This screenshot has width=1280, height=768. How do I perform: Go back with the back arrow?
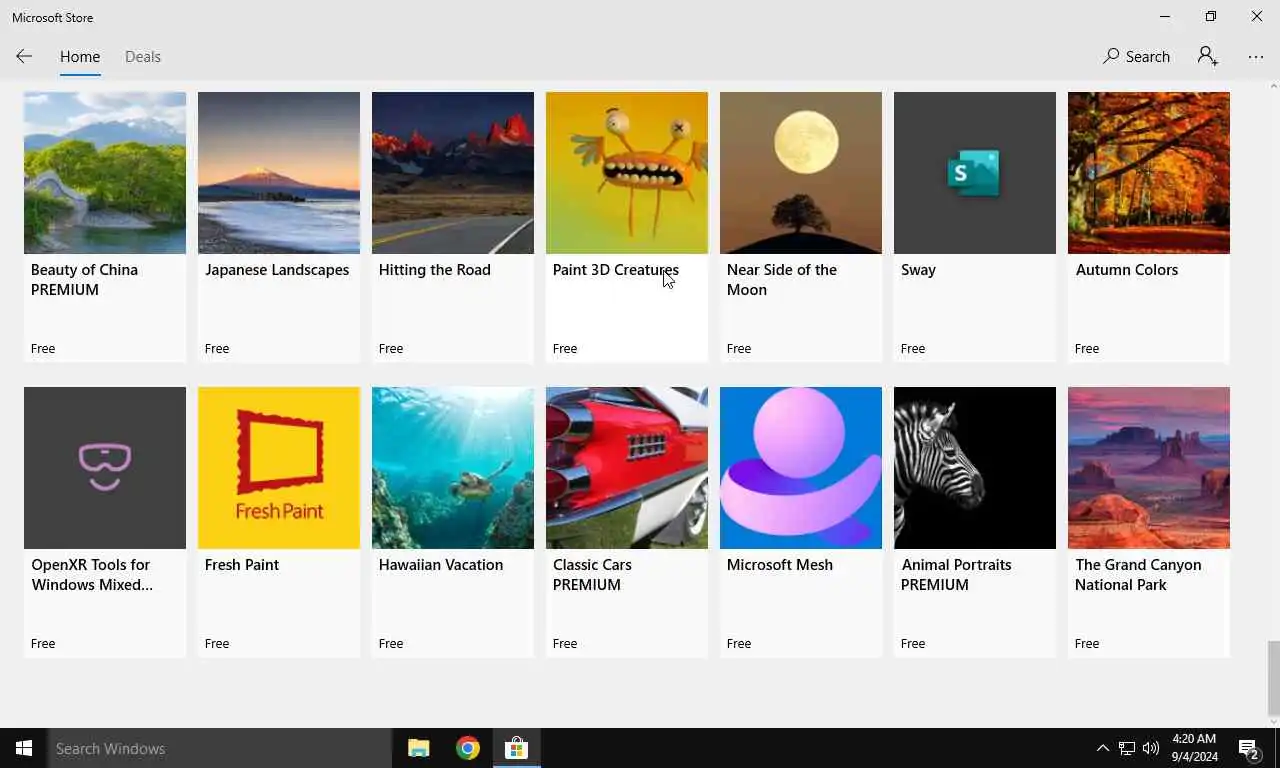(24, 57)
